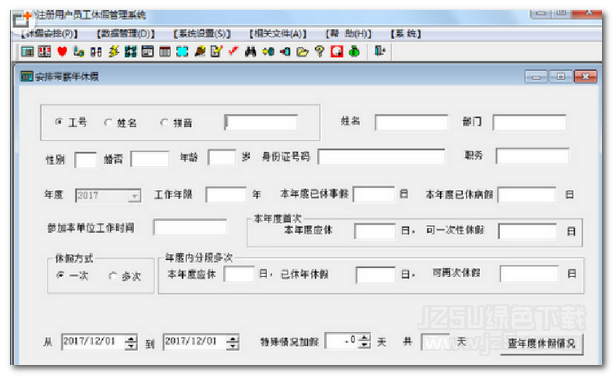Click the red square white circle icon
Viewport: 613px width, 376px height.
pos(337,52)
